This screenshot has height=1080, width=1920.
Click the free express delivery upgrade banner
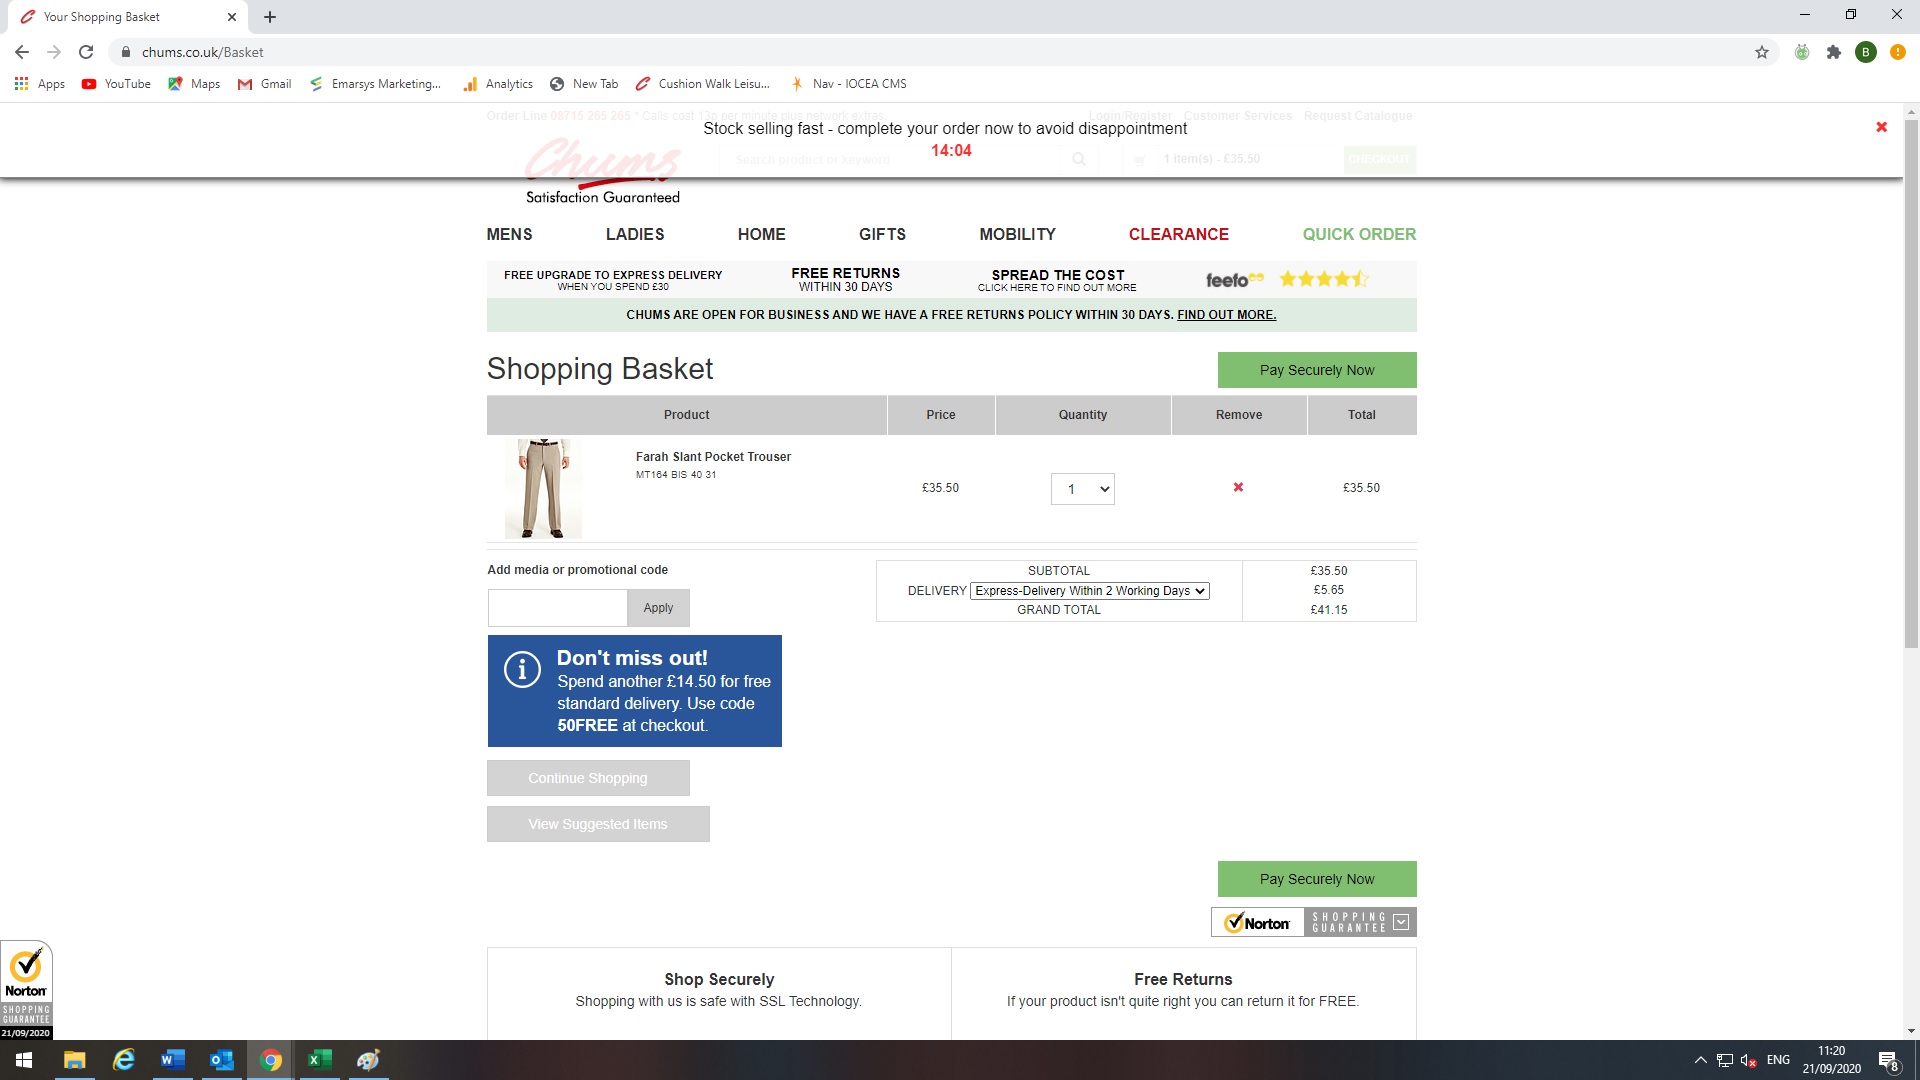pos(613,280)
